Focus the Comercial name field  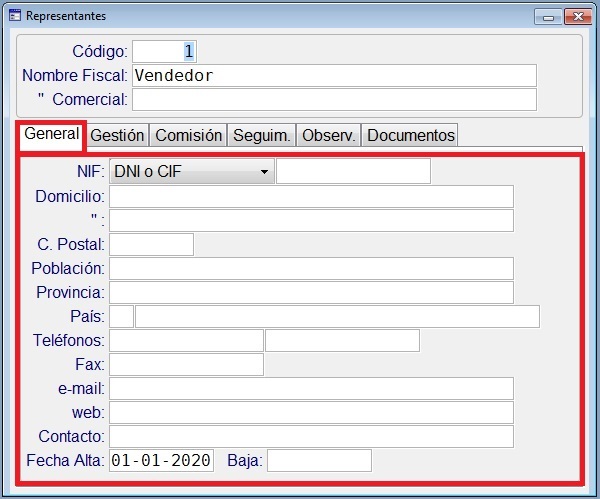[334, 100]
